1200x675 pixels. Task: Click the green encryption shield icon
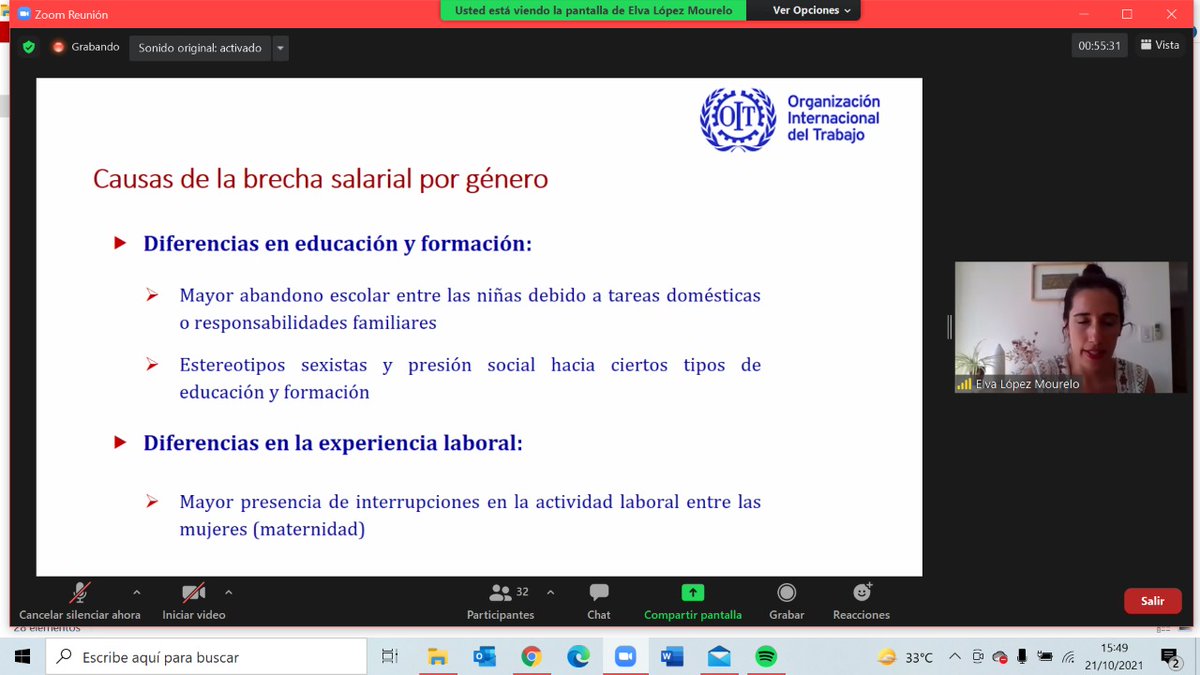(x=28, y=47)
